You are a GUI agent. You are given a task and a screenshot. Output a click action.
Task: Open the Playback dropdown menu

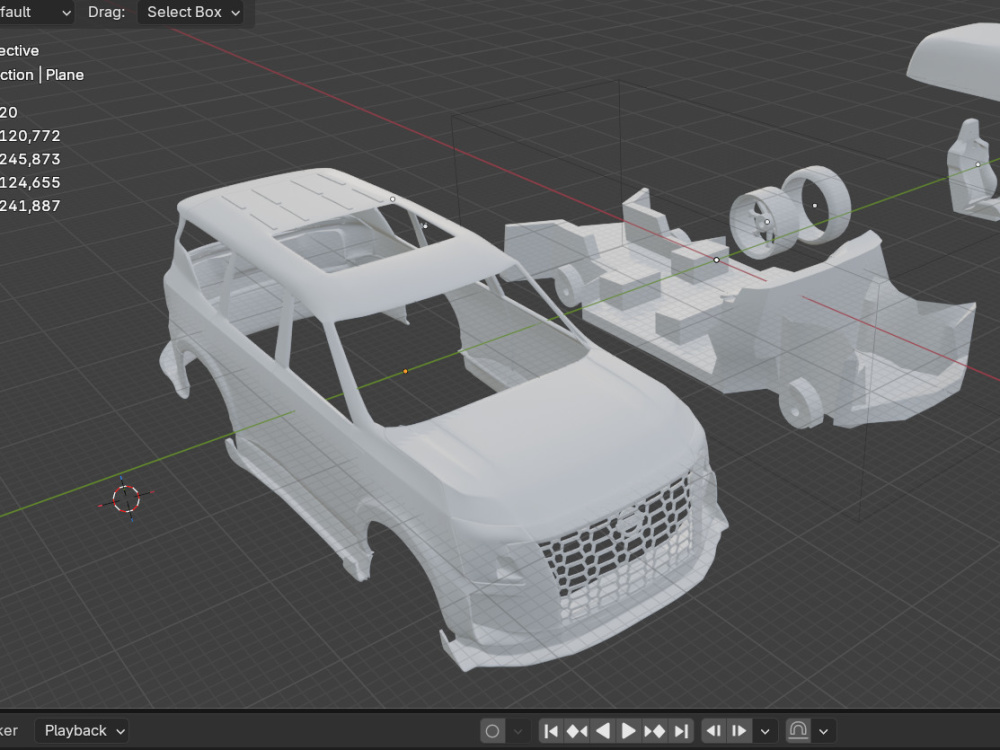(82, 730)
